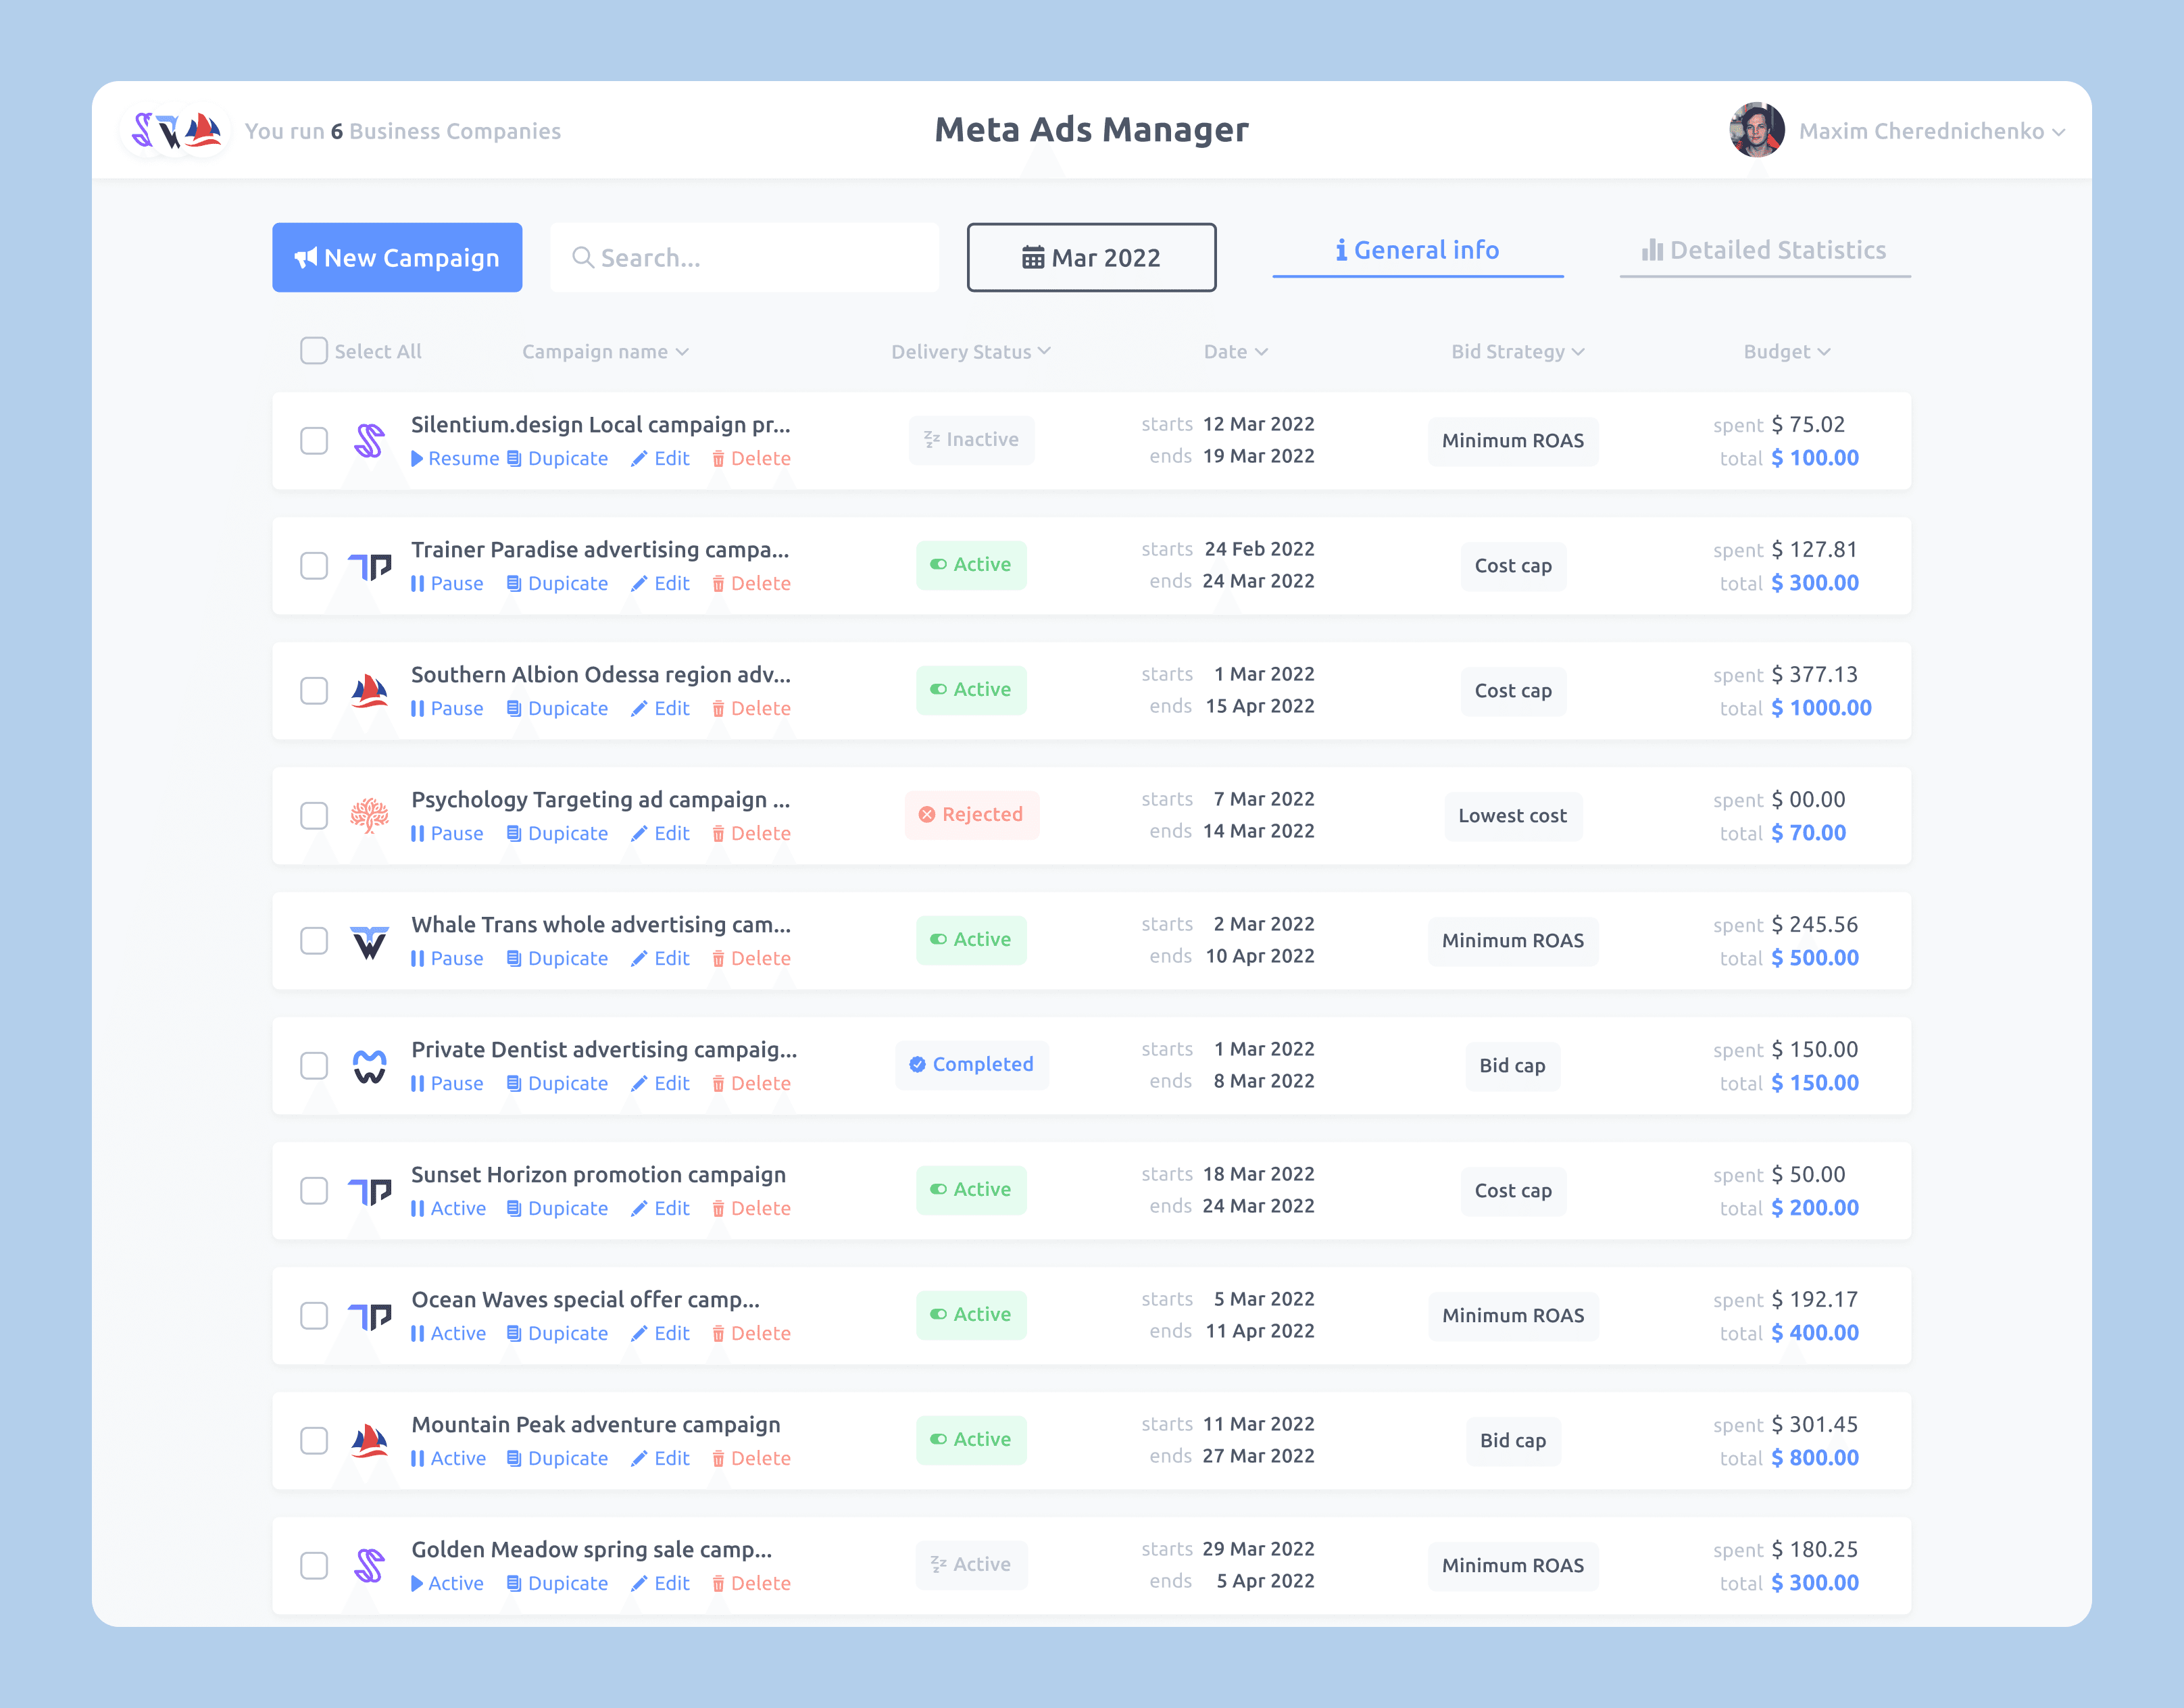Resume the Silentium.design campaign

click(x=455, y=458)
